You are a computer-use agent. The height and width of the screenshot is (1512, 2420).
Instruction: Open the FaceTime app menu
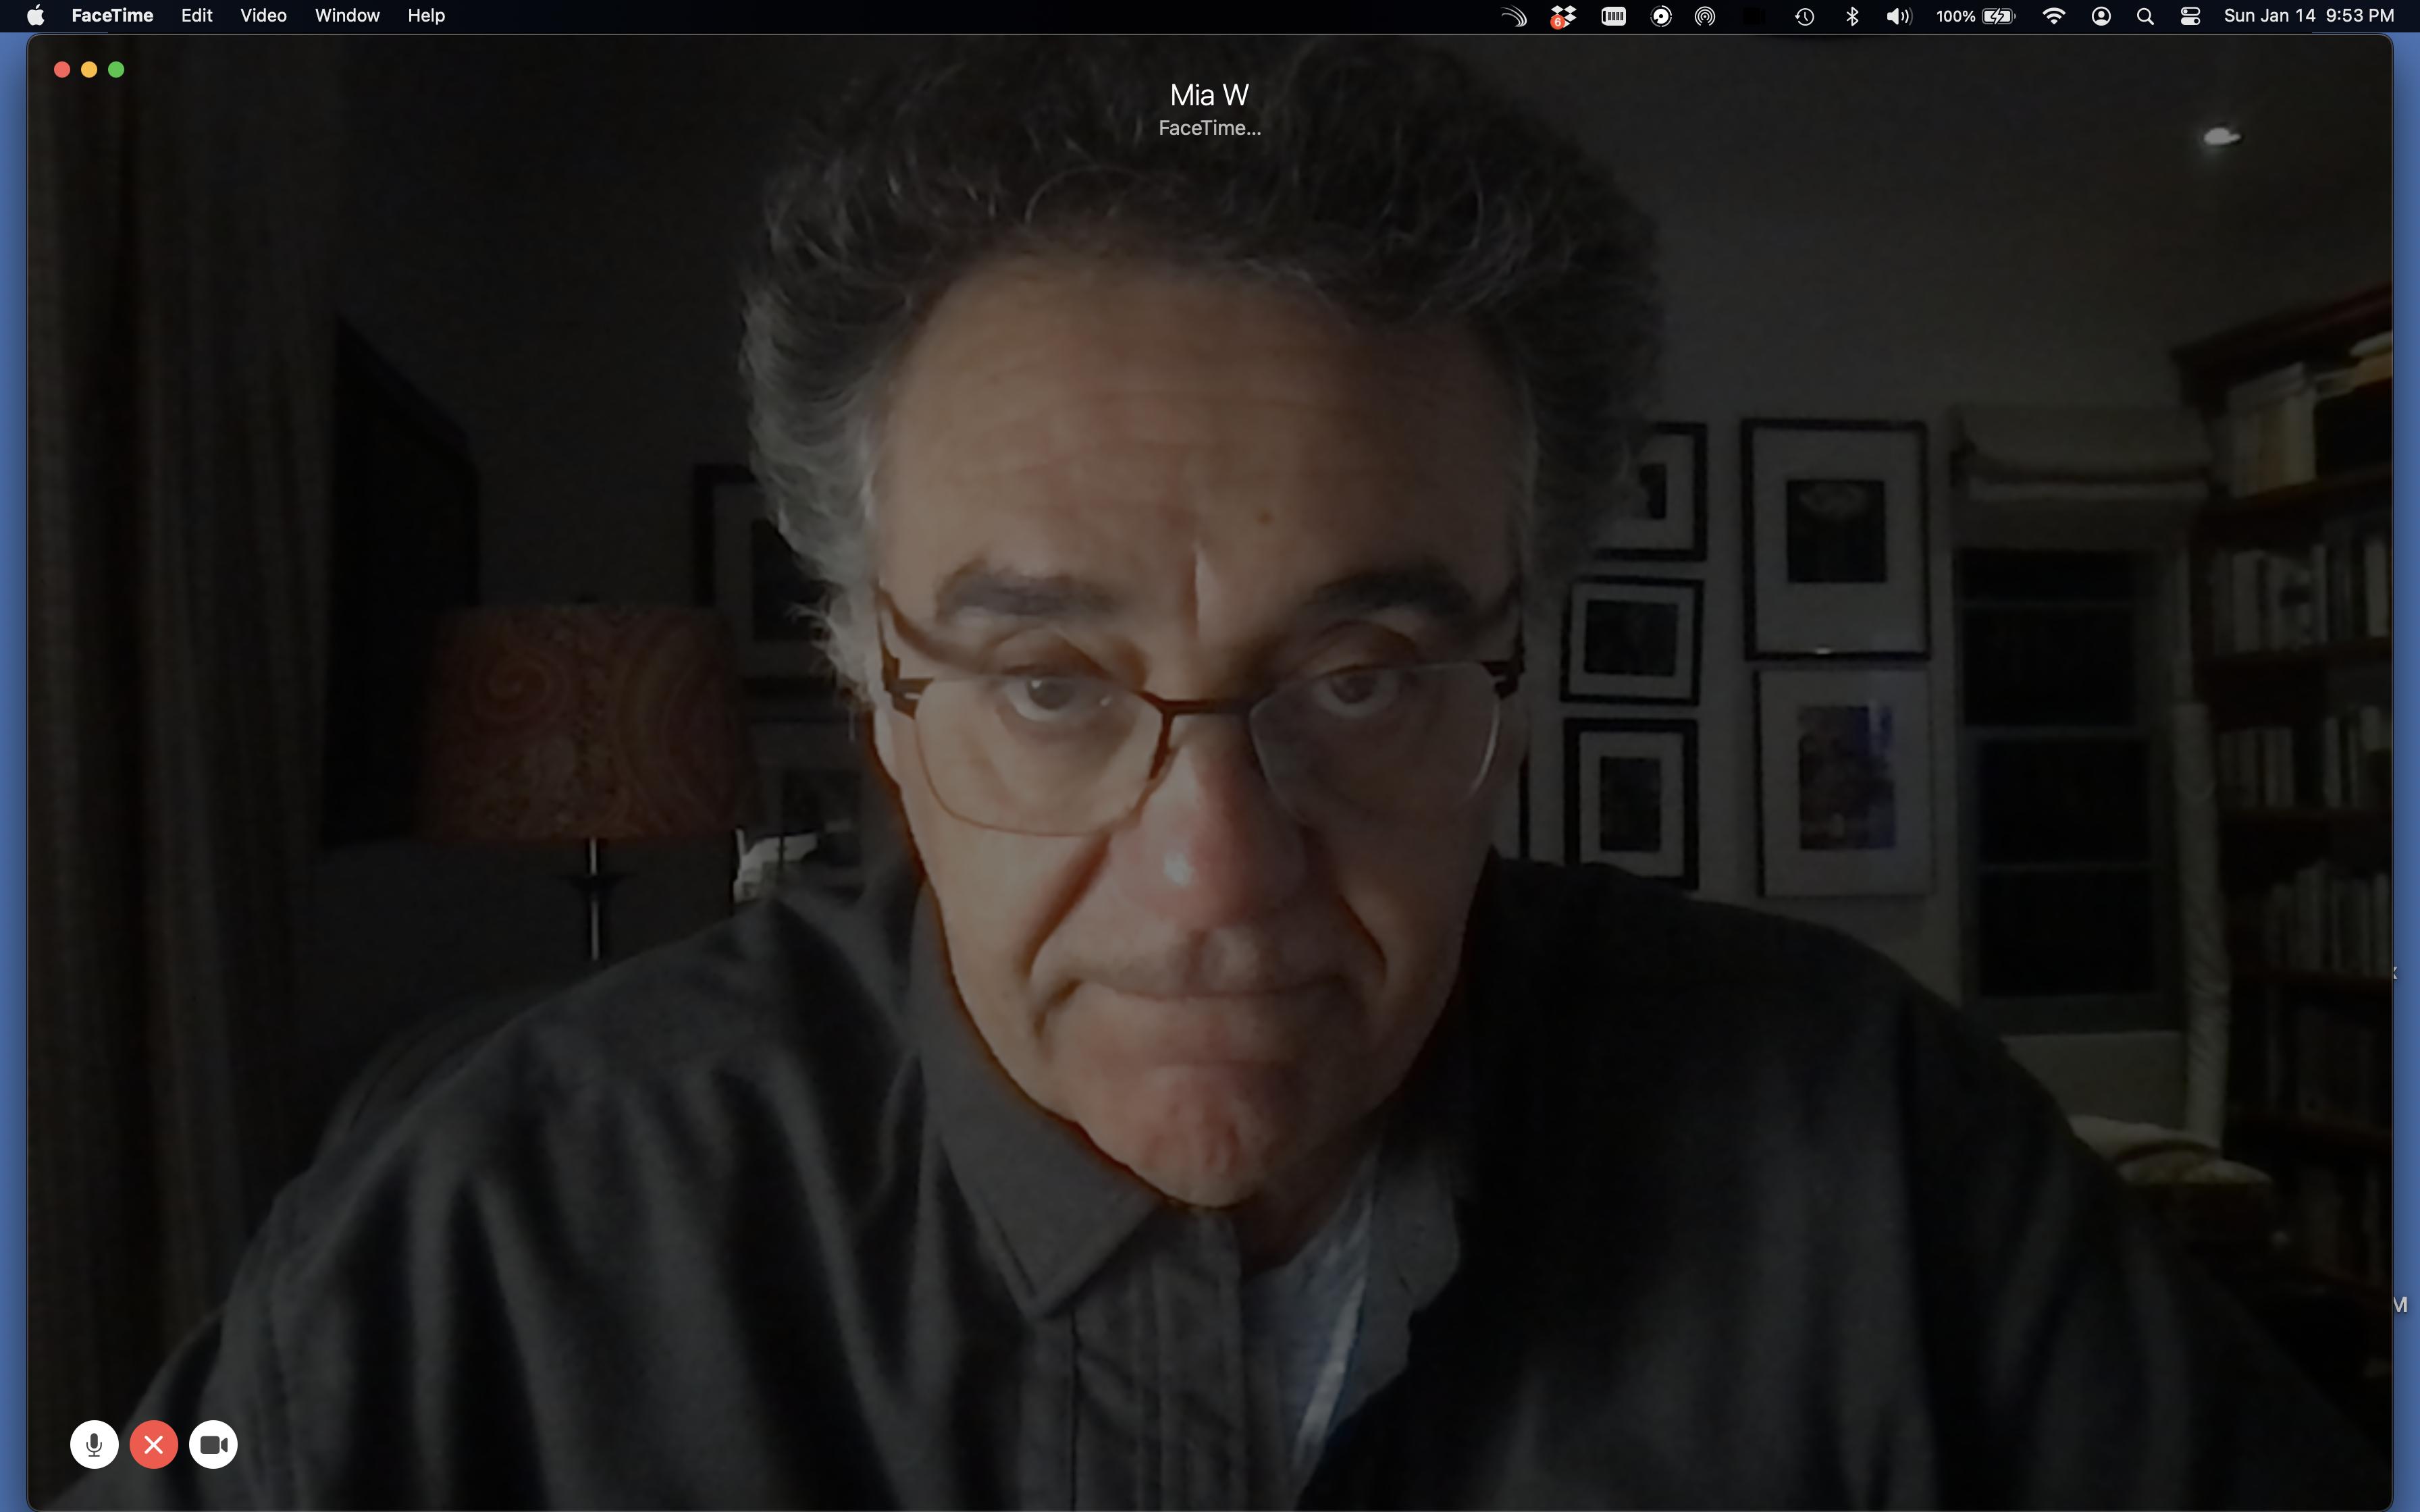(x=112, y=16)
